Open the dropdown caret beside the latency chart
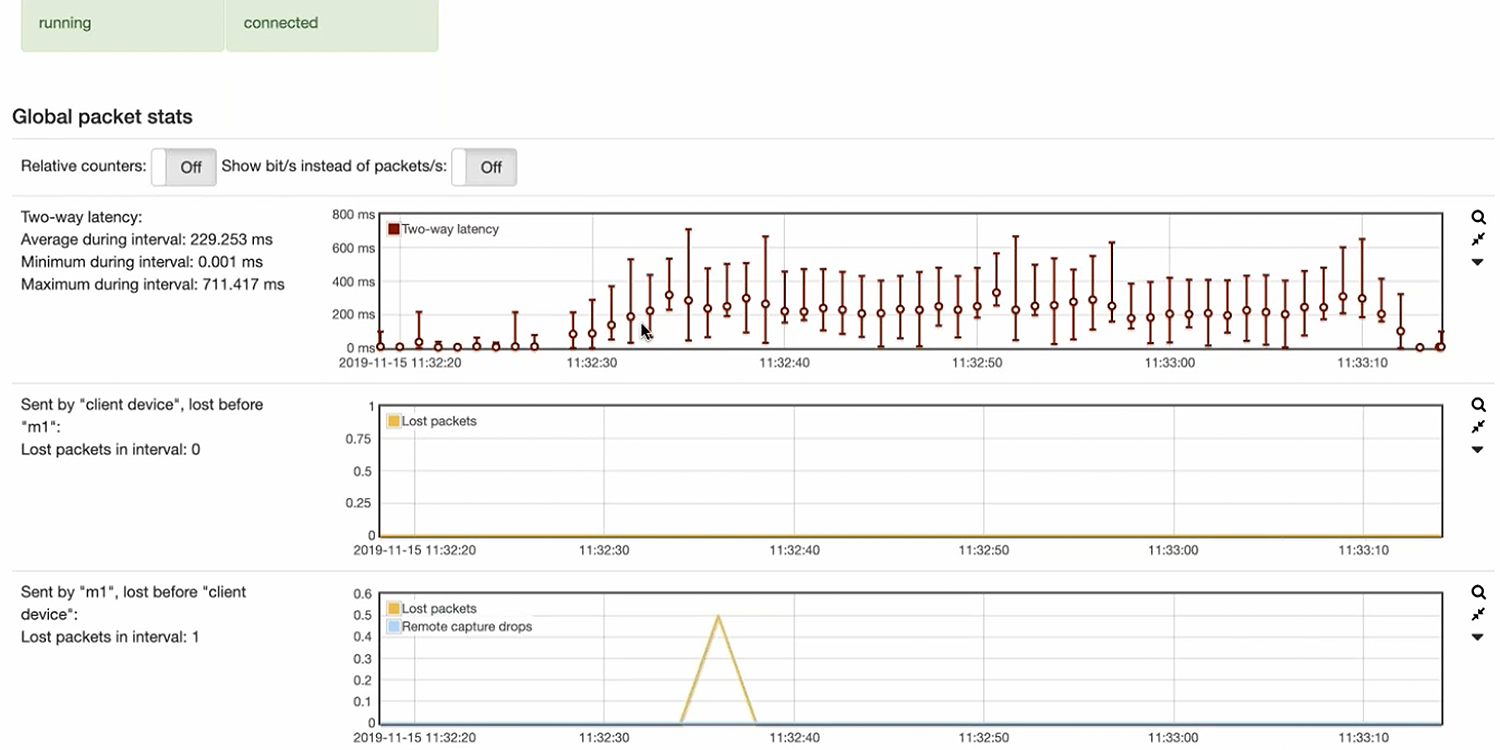 coord(1478,262)
